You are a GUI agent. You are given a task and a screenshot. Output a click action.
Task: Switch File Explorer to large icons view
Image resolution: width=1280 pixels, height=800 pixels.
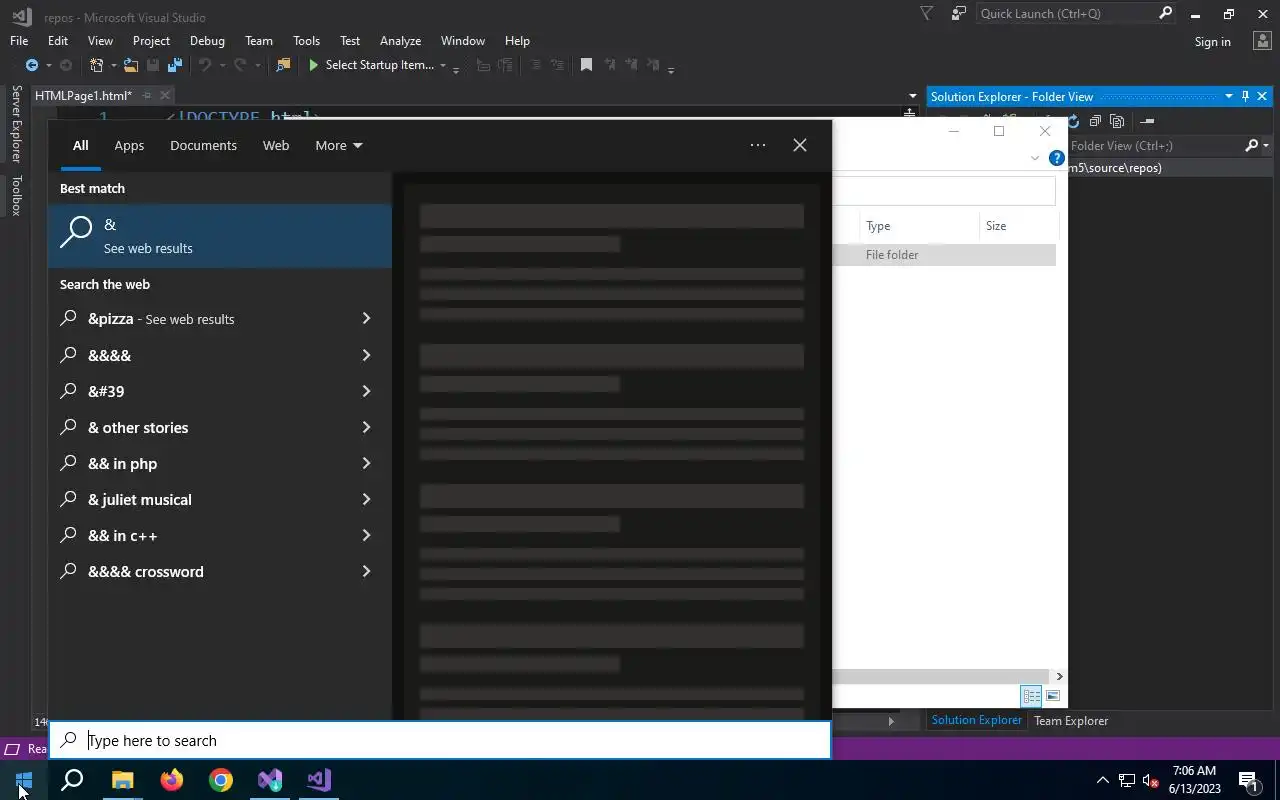[x=1052, y=696]
